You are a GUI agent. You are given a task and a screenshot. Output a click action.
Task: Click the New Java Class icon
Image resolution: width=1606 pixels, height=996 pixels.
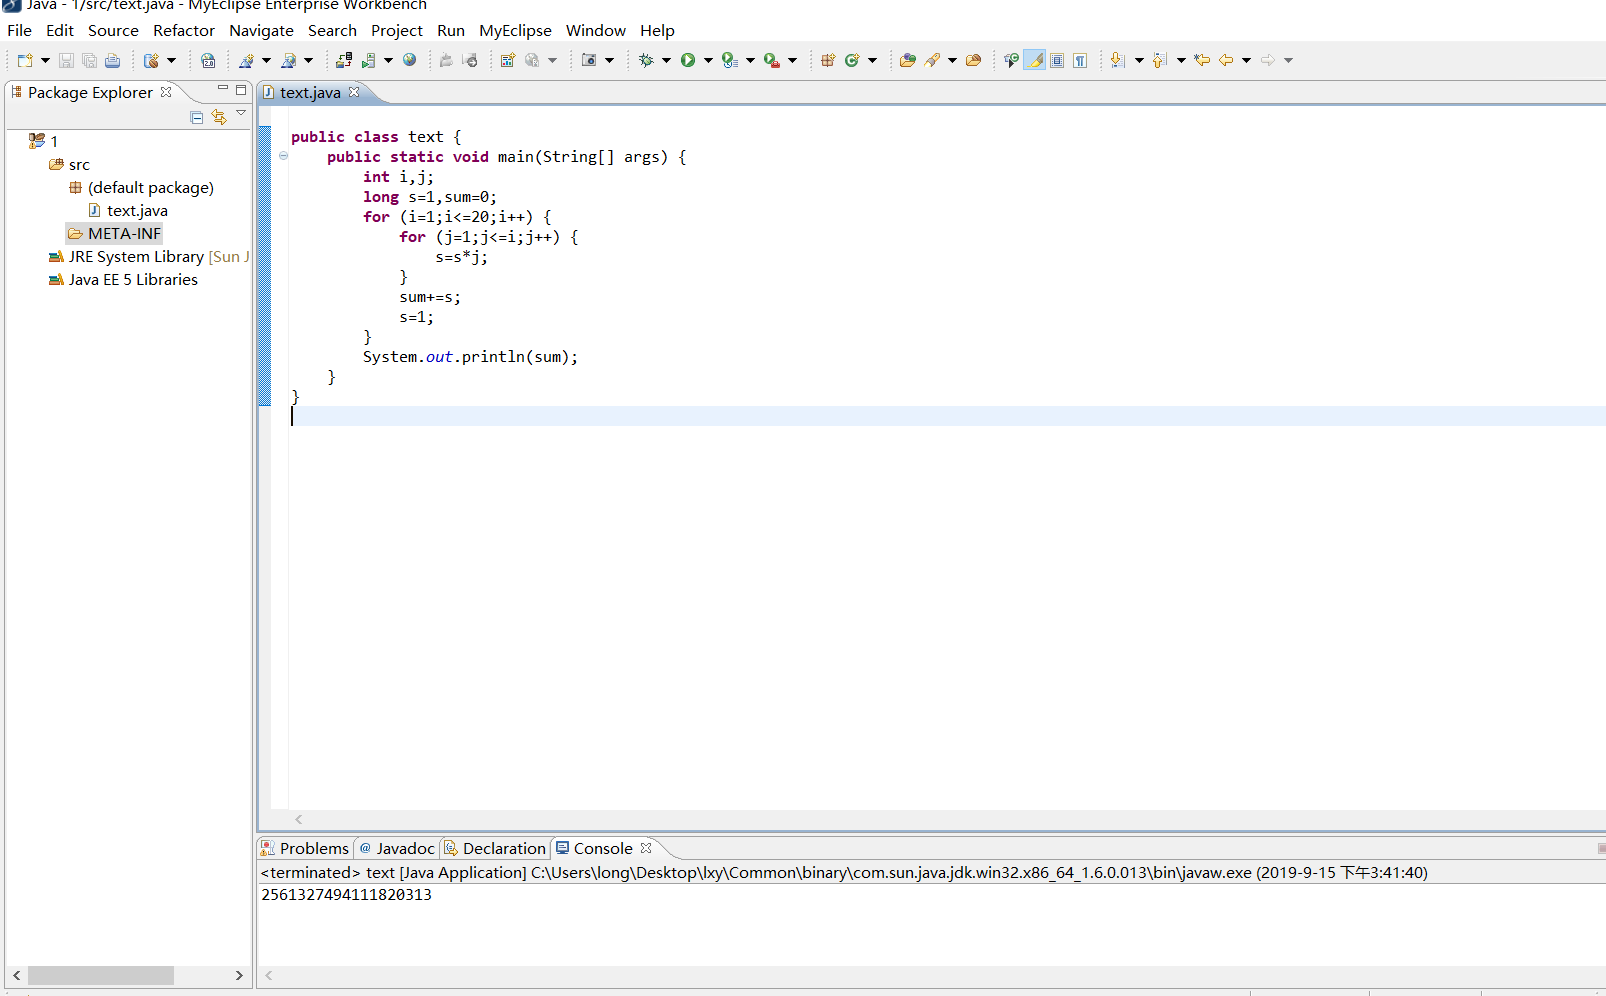click(x=852, y=60)
